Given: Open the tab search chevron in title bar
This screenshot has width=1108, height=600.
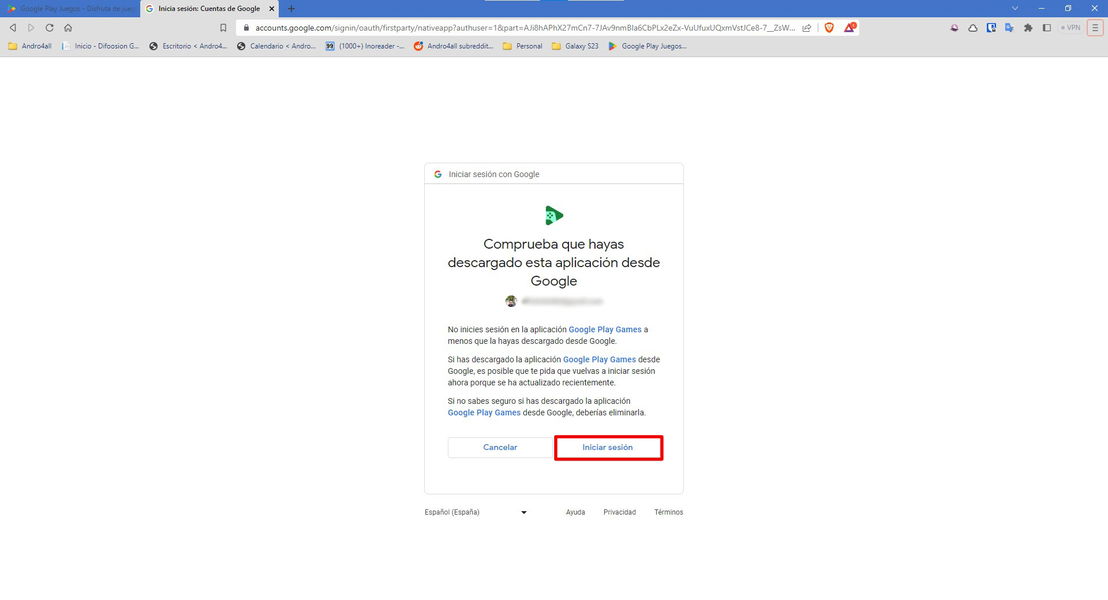Looking at the screenshot, I should pos(1015,8).
